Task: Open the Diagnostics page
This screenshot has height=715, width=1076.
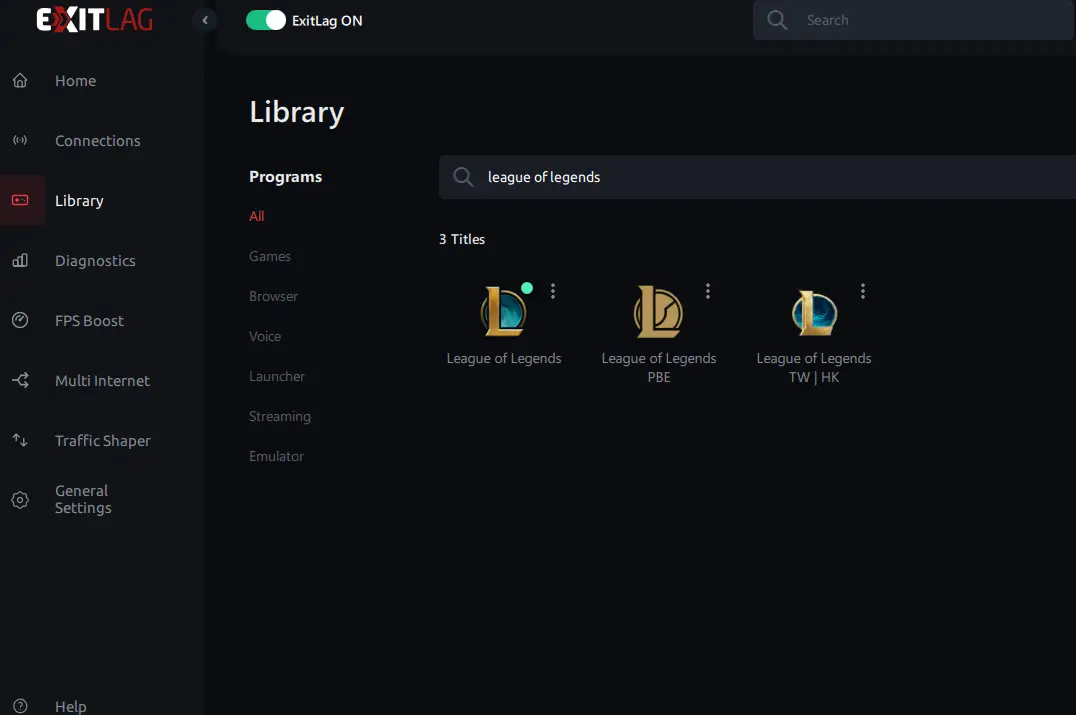Action: coord(95,261)
